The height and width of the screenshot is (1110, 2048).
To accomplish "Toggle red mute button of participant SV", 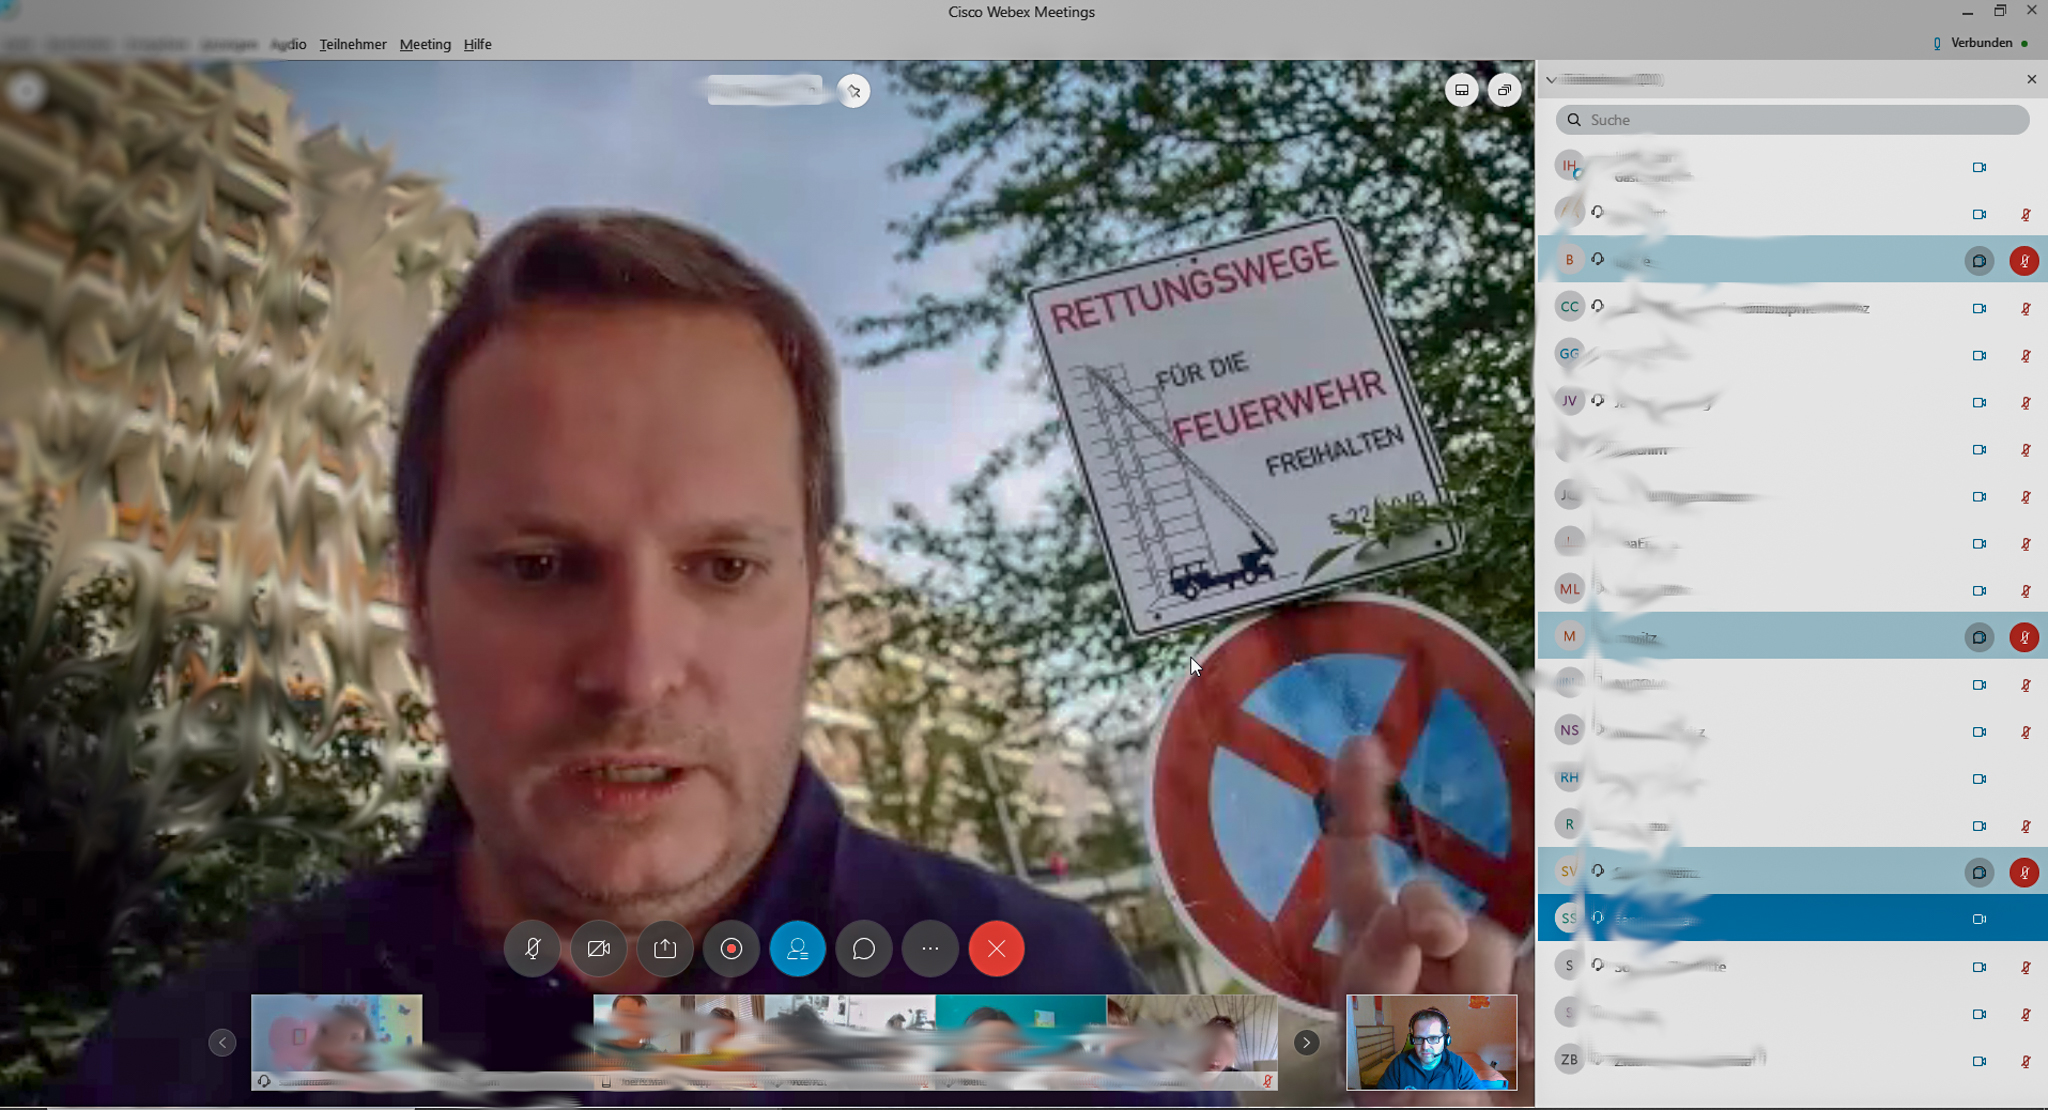I will click(x=2024, y=872).
